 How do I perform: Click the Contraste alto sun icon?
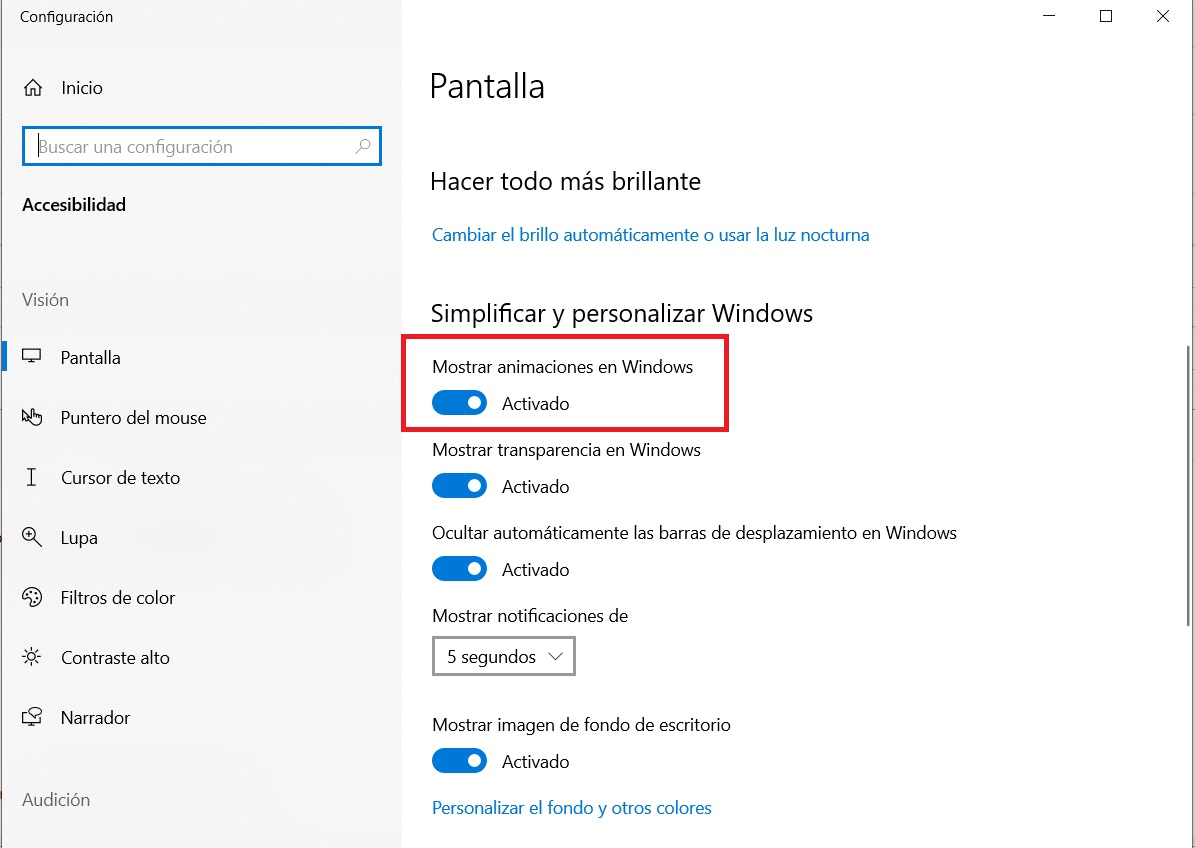coord(31,657)
